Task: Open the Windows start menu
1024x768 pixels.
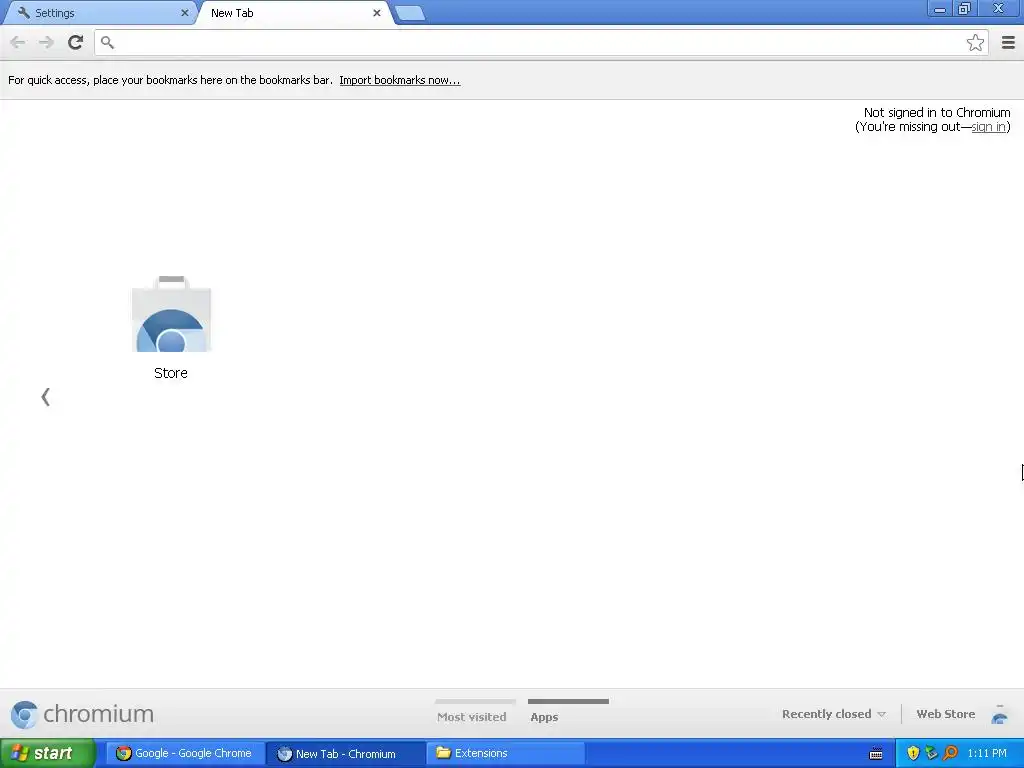Action: [48, 753]
